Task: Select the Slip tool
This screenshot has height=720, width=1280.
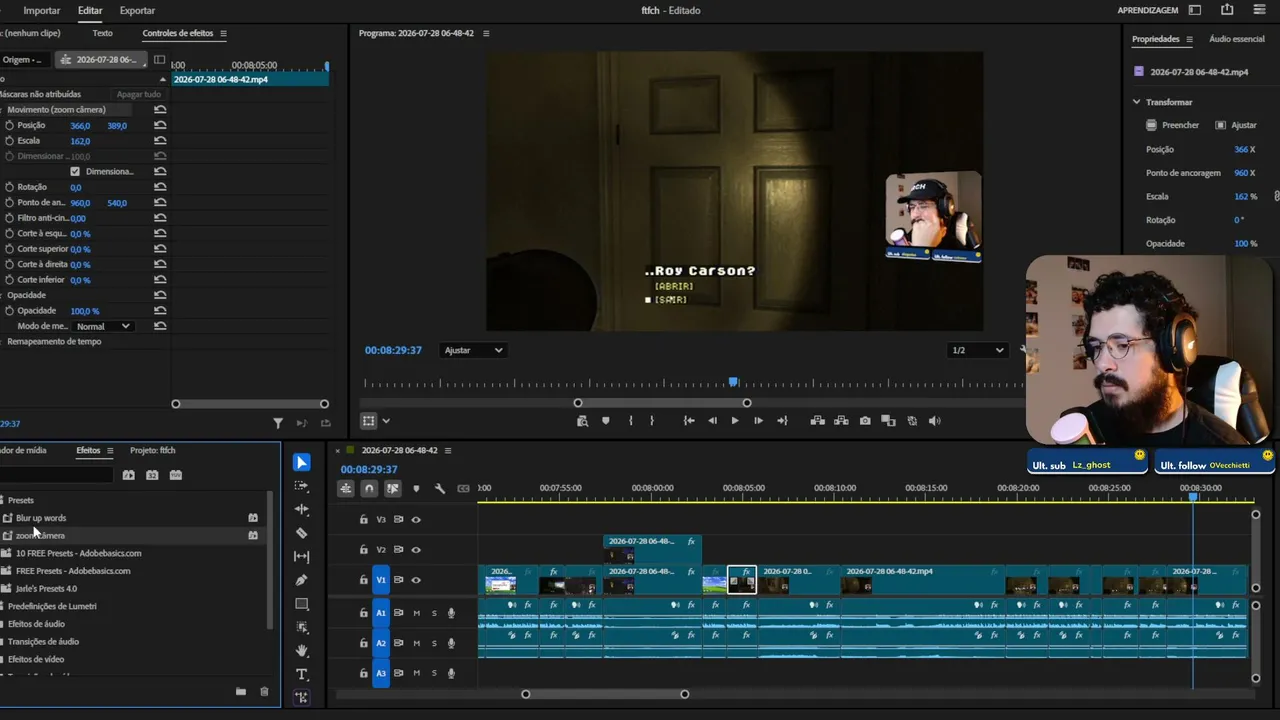Action: (x=302, y=557)
